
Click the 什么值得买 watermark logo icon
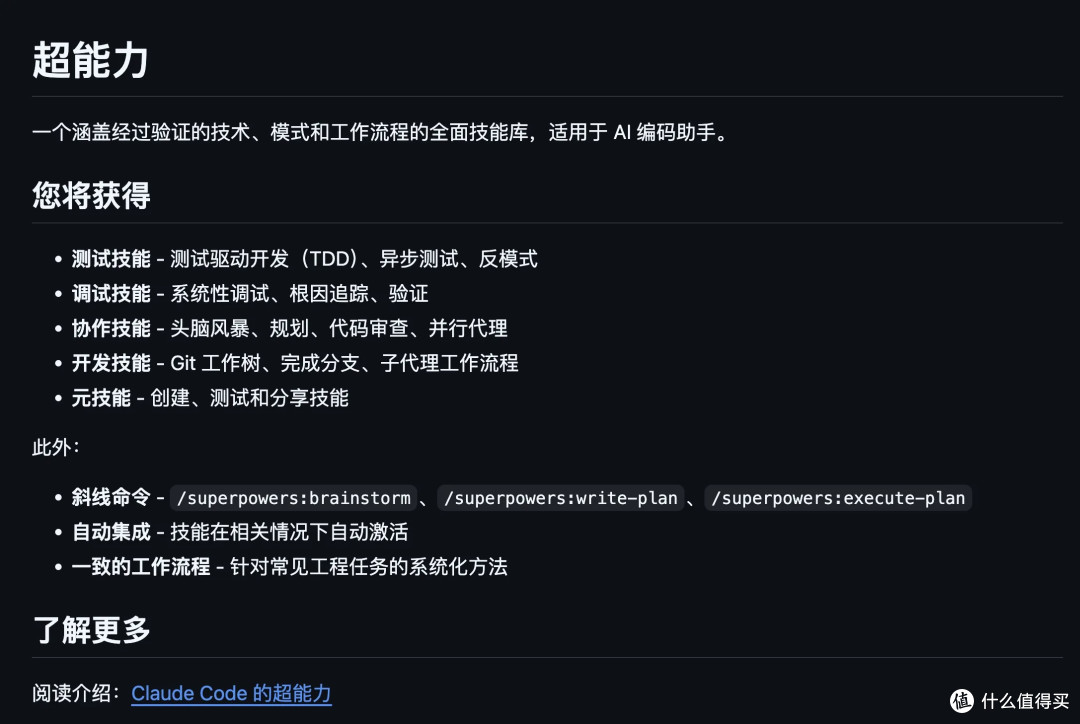[x=962, y=701]
